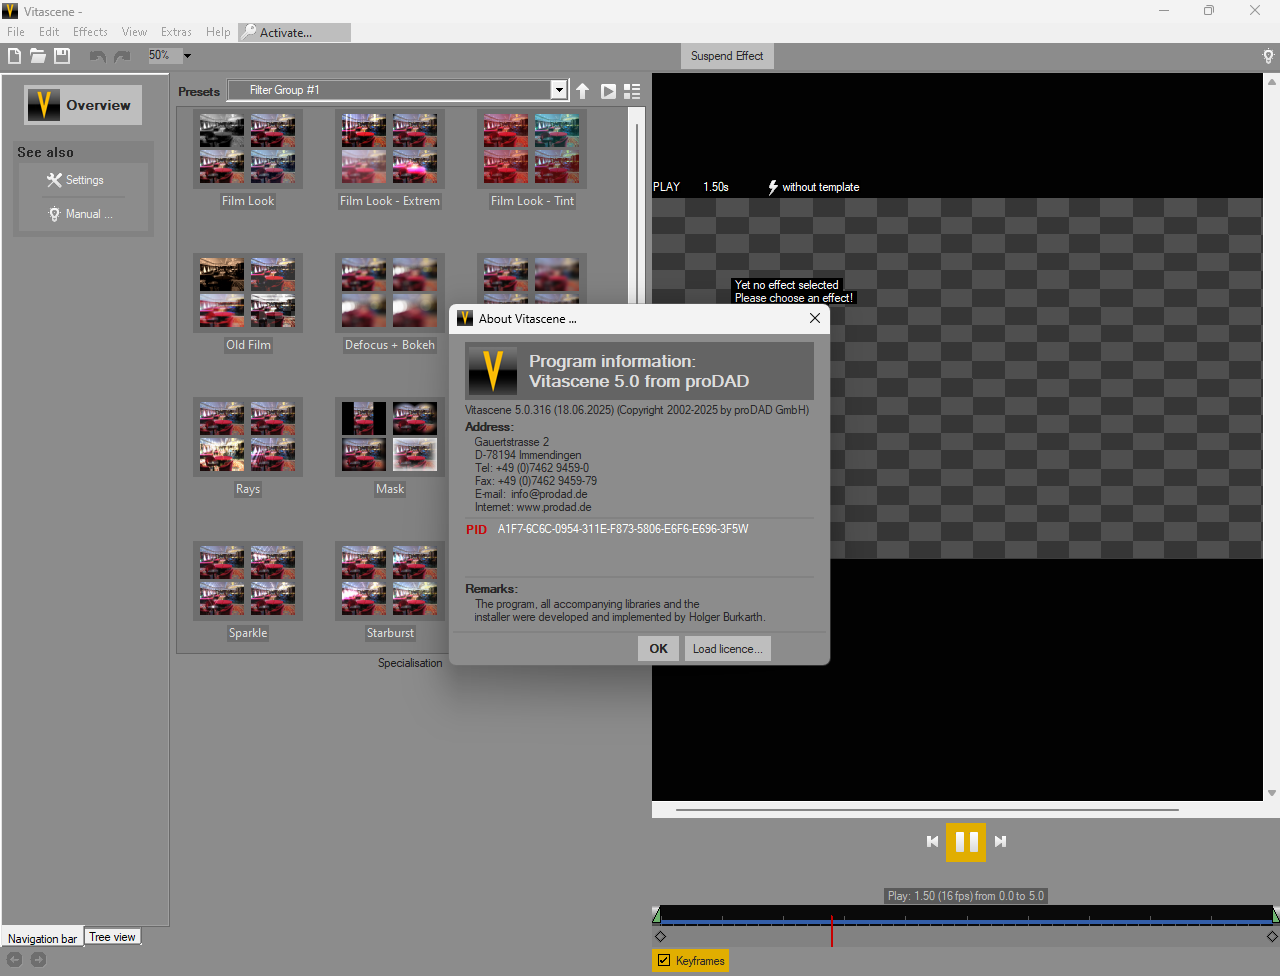Open Settings under See also
This screenshot has height=976, width=1280.
click(75, 180)
